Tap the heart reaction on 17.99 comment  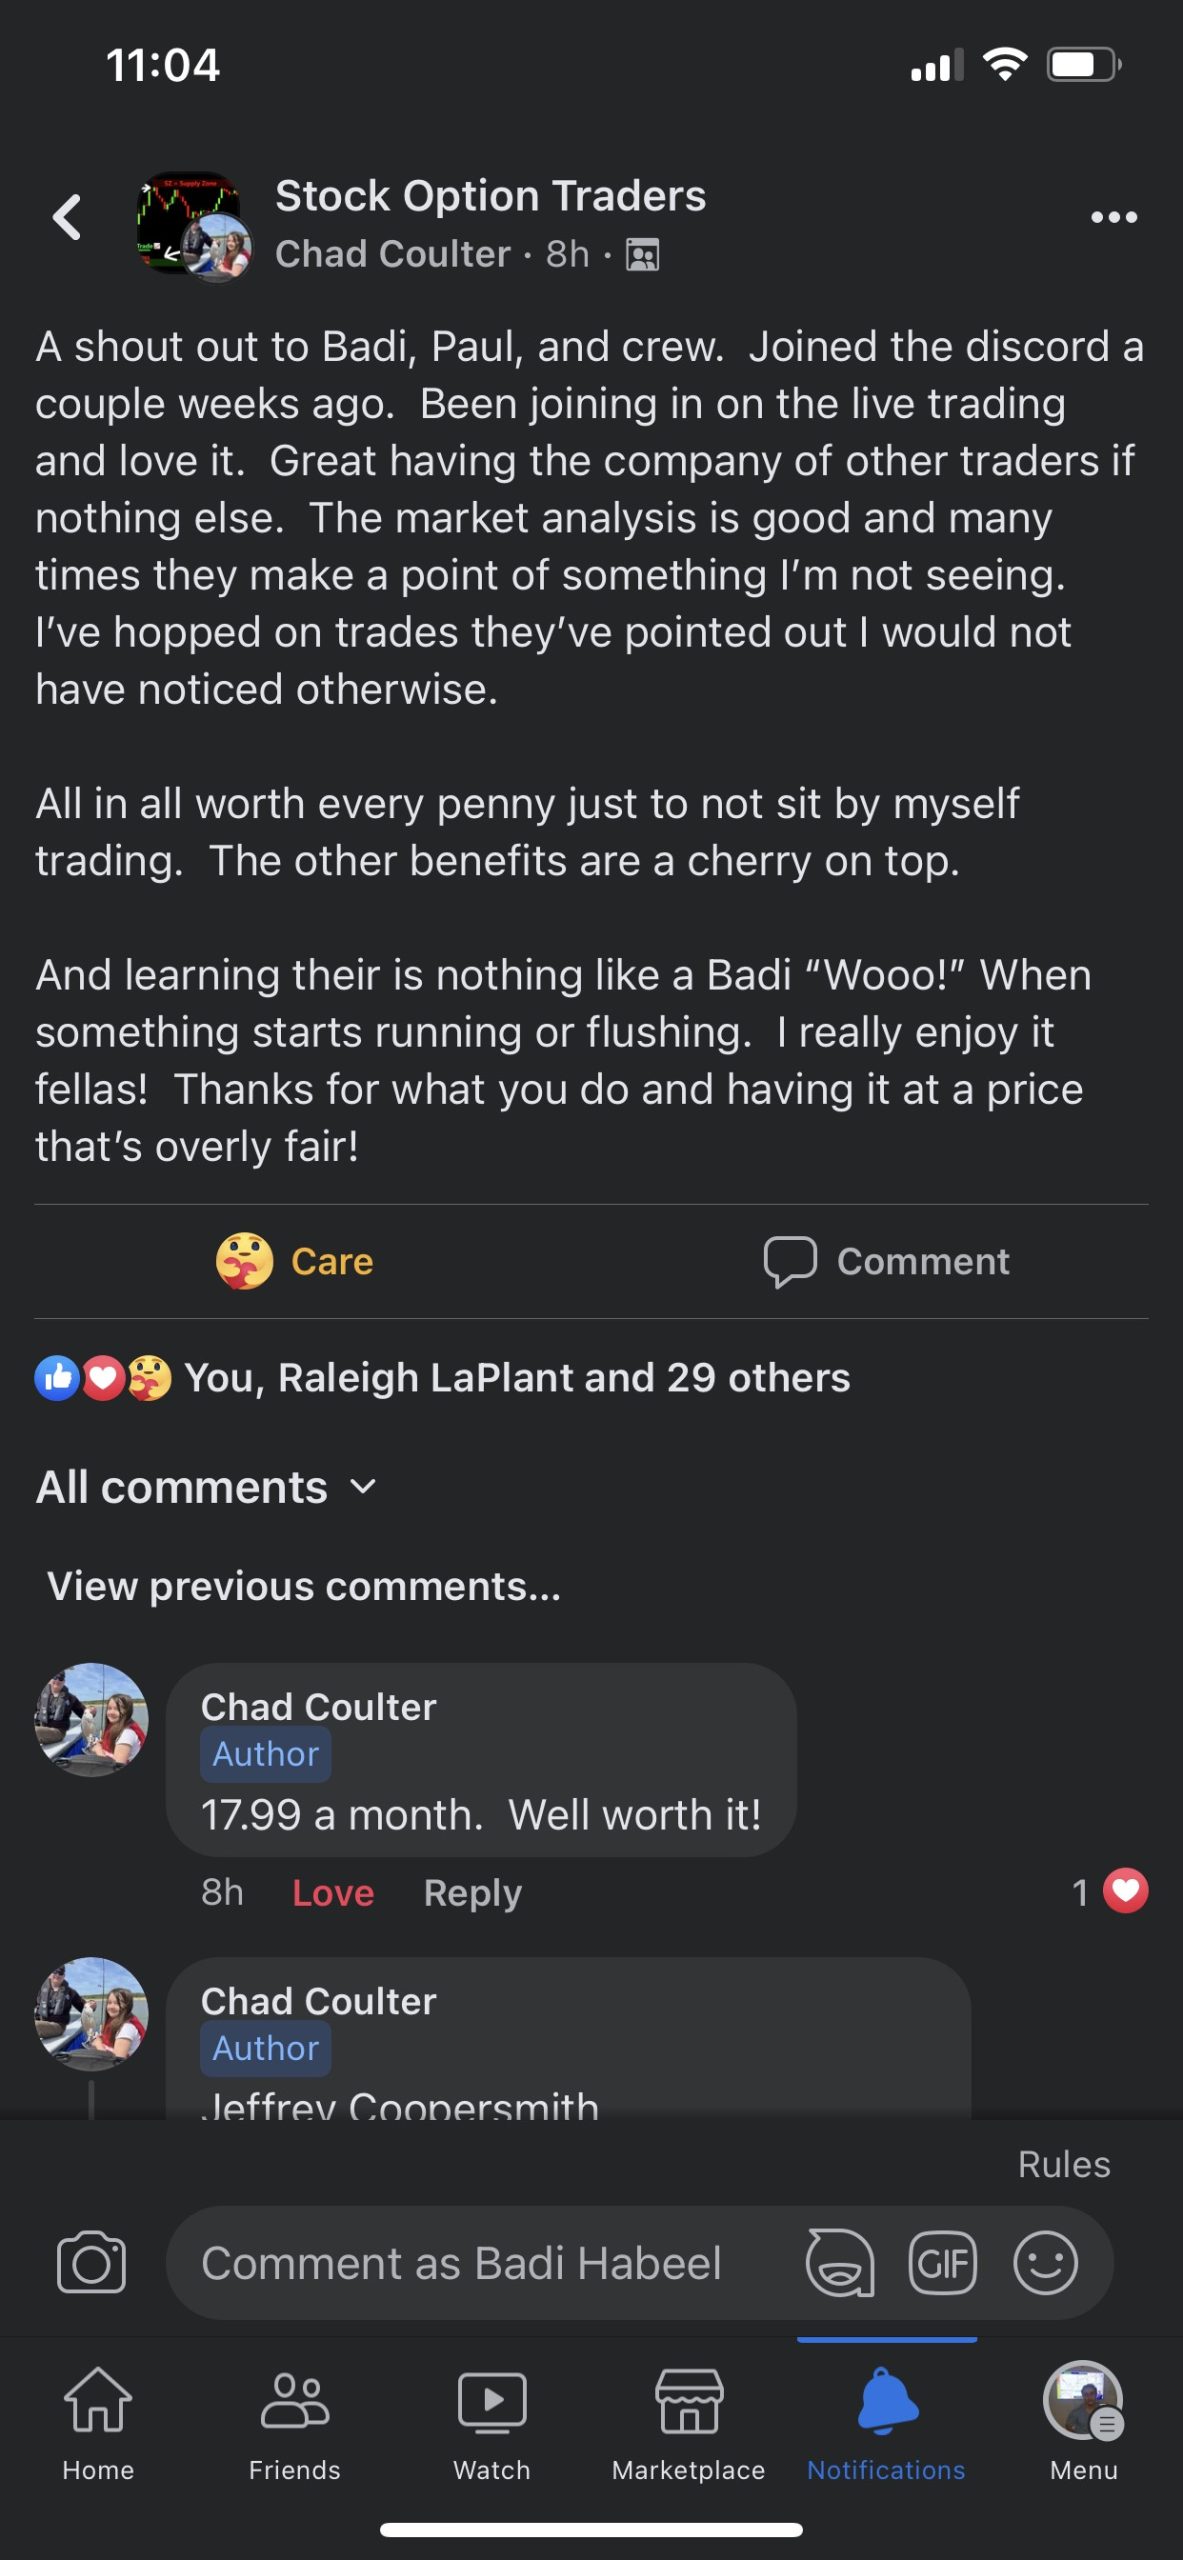coord(1125,1891)
